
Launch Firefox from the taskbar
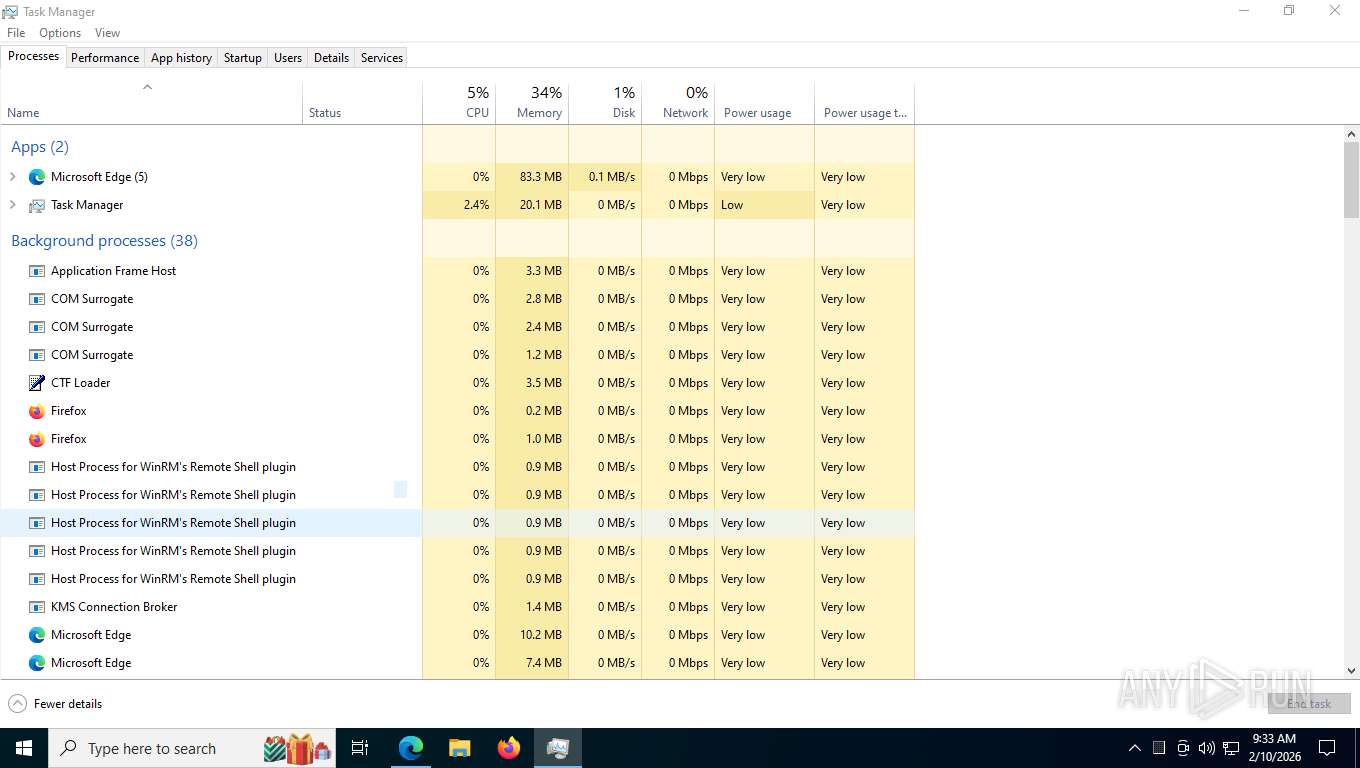(x=509, y=748)
